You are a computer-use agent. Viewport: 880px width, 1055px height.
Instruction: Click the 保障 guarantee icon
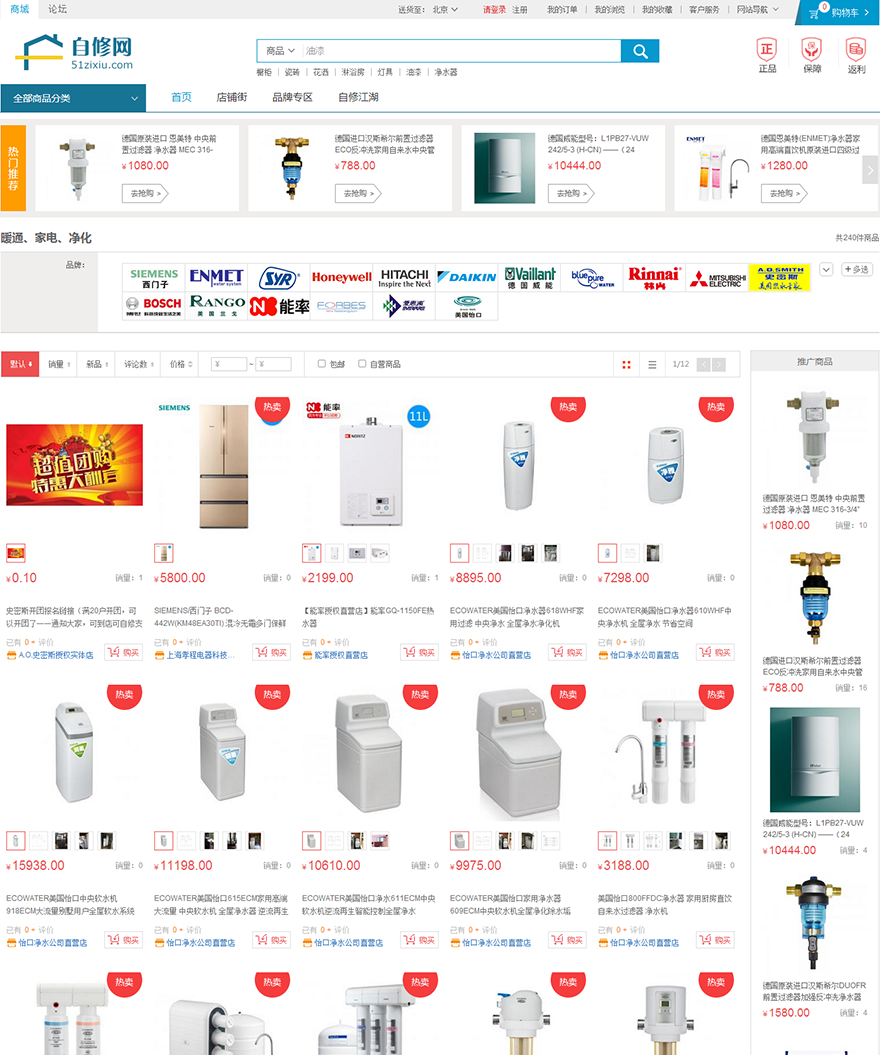click(811, 50)
